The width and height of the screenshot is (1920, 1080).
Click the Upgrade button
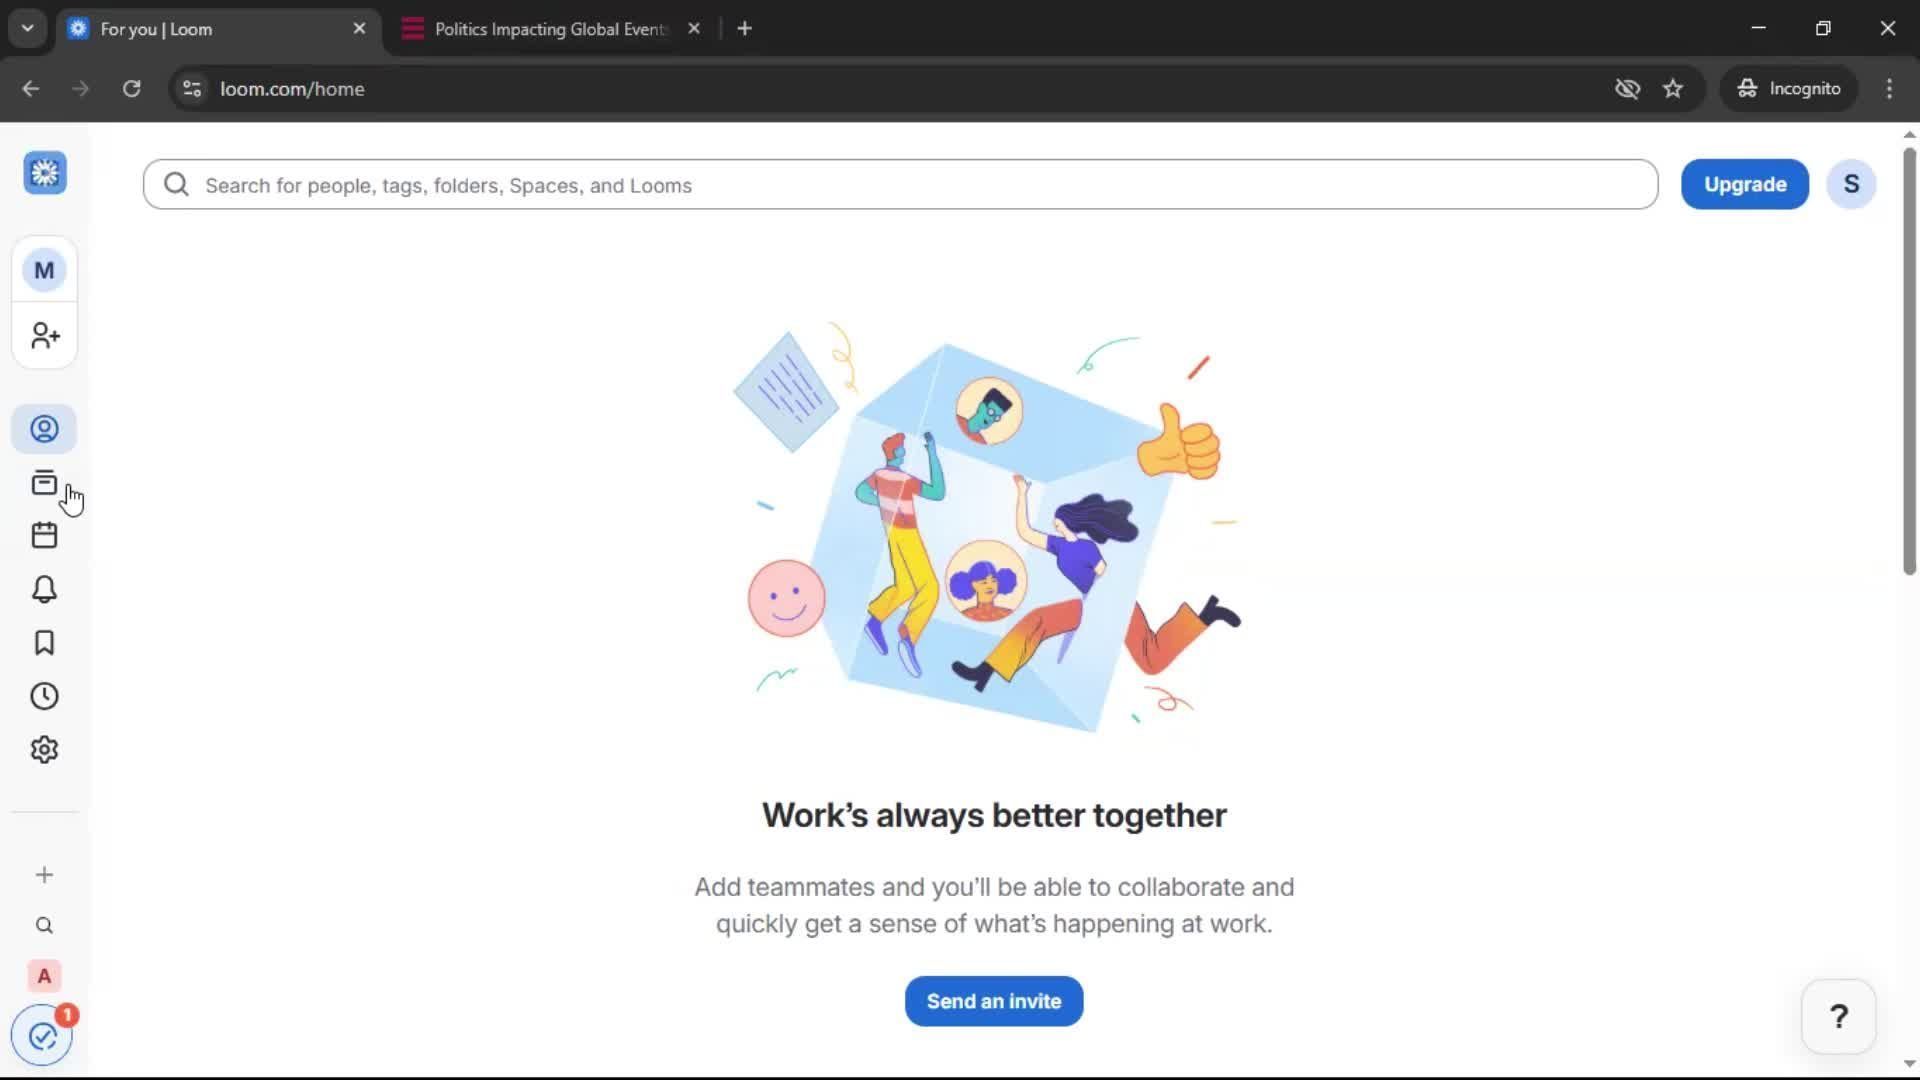click(x=1744, y=184)
